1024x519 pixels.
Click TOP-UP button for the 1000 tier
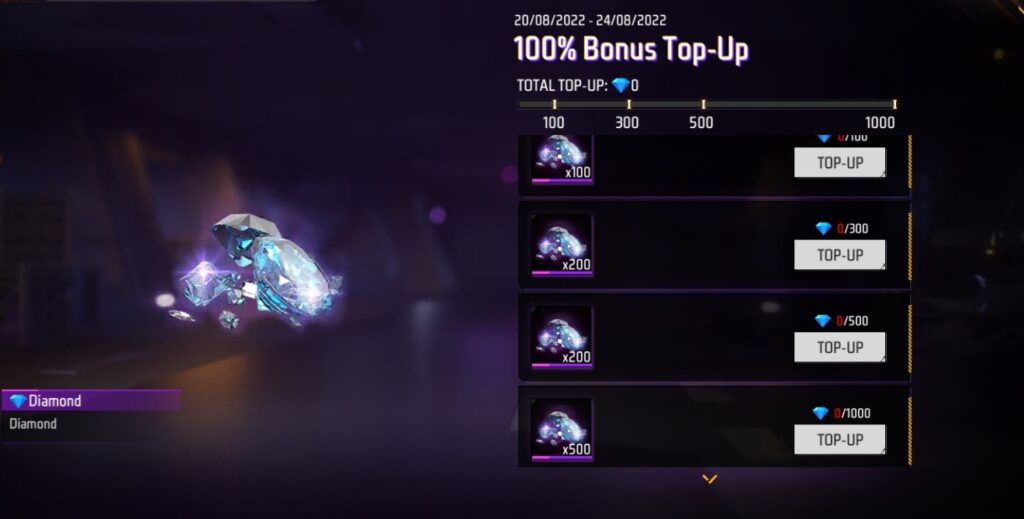point(840,439)
